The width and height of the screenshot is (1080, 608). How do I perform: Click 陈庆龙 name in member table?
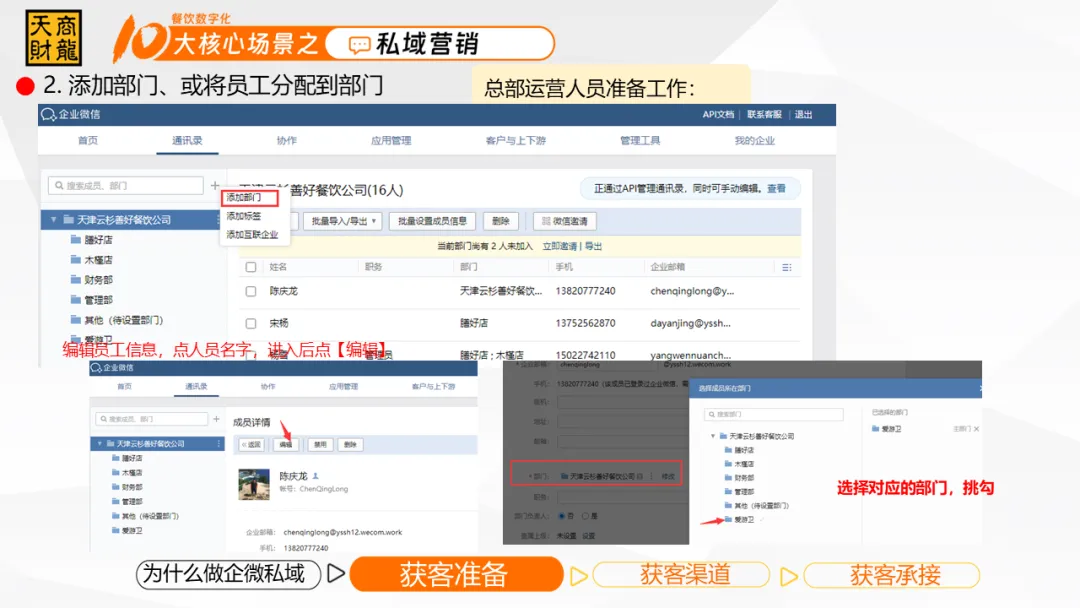[284, 291]
